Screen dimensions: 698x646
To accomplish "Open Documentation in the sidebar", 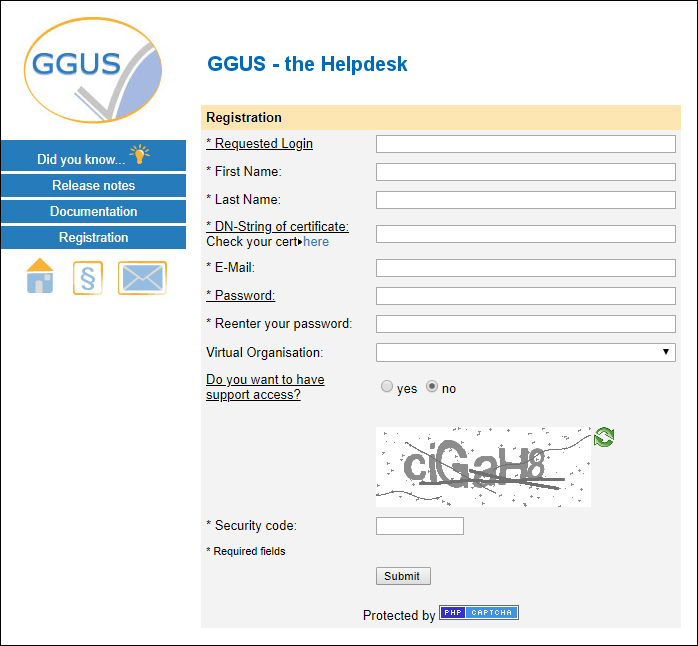I will click(x=93, y=211).
